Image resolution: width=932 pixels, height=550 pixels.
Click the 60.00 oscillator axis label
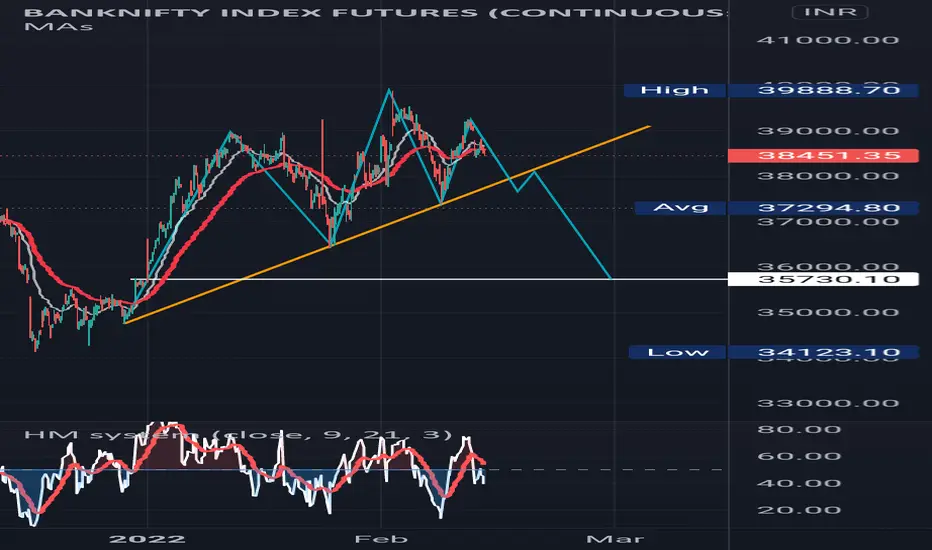coord(799,457)
